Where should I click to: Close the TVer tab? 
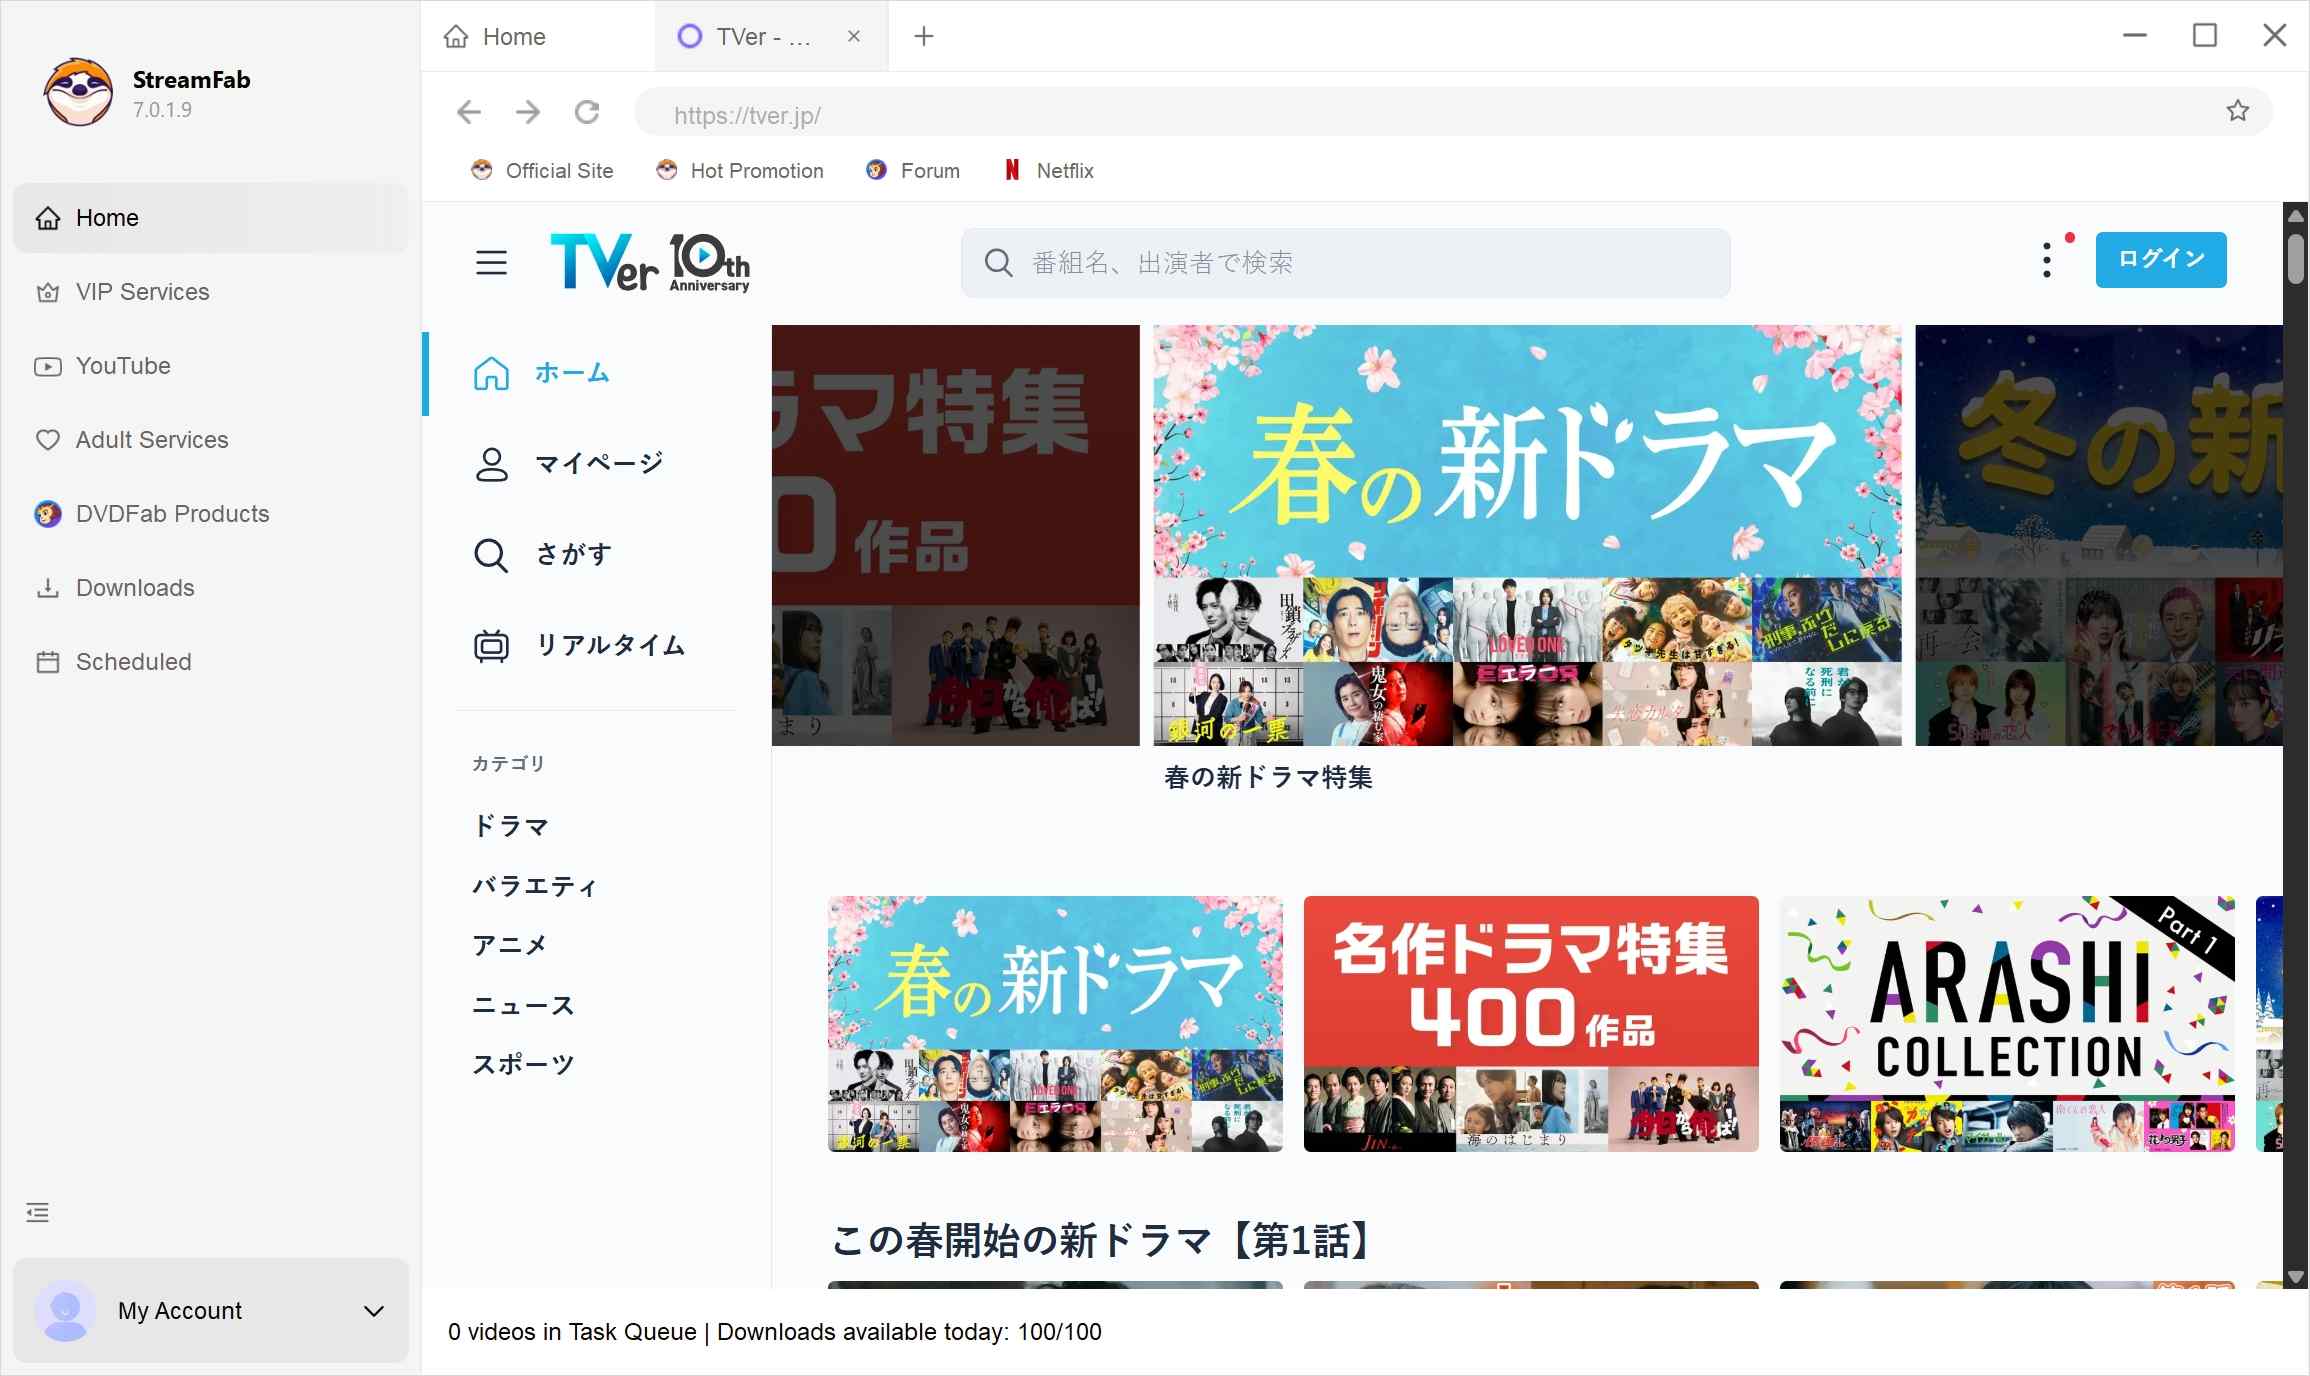854,37
